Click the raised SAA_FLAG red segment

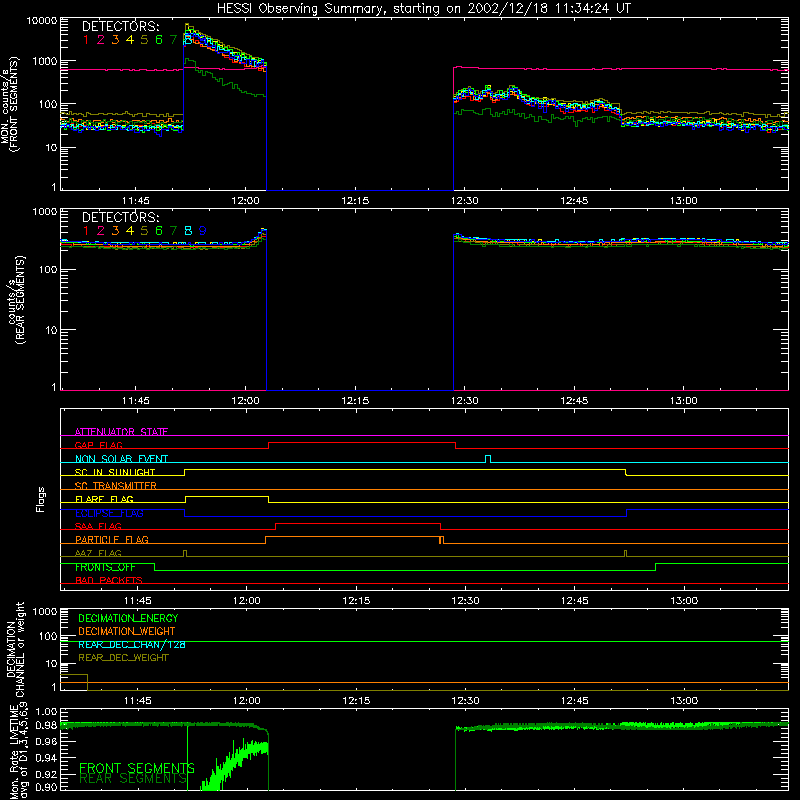(x=358, y=523)
